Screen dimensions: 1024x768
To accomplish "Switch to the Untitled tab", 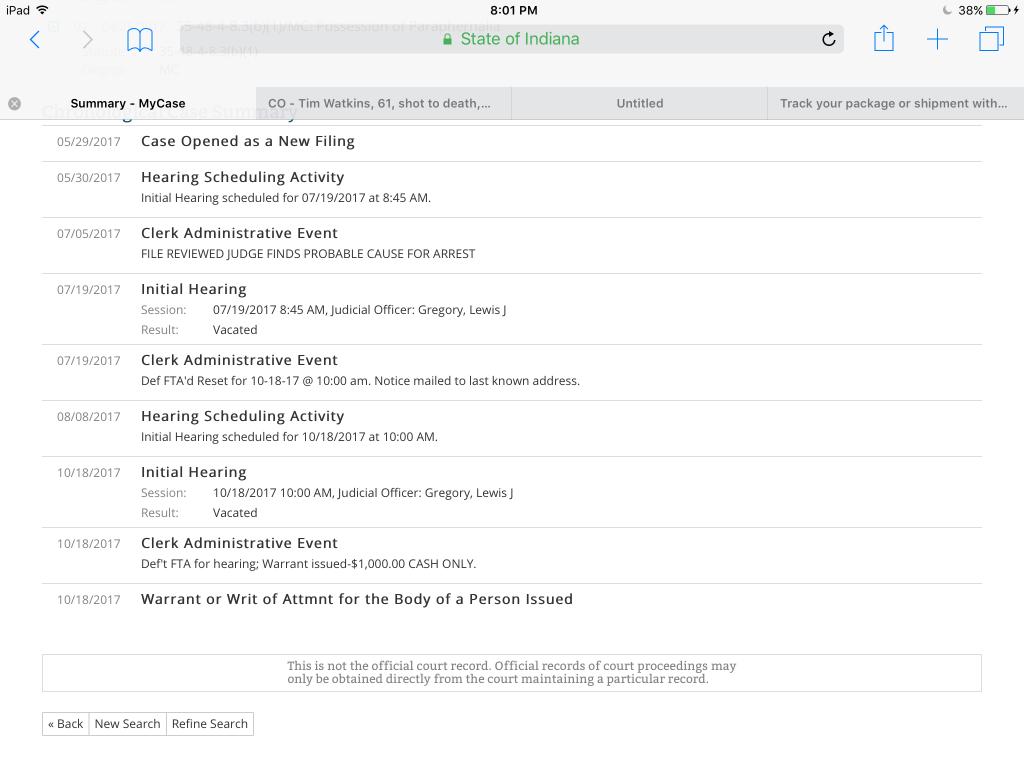I will tap(640, 103).
